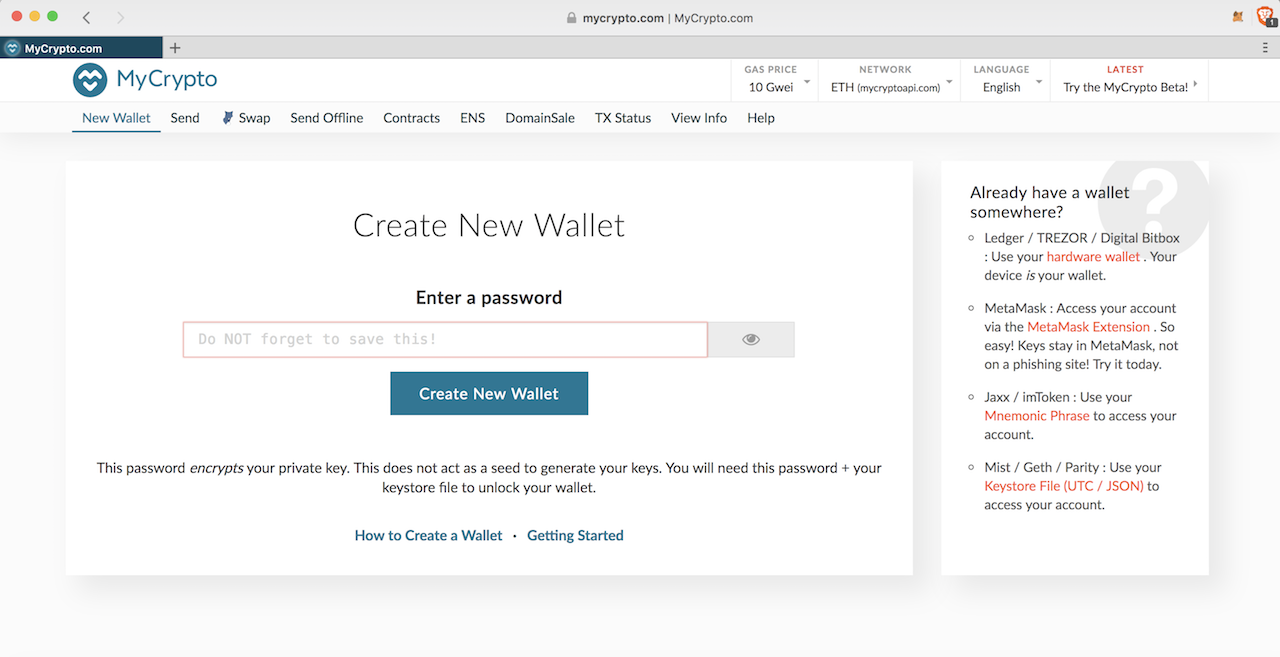
Task: Focus the password input field
Action: [445, 340]
